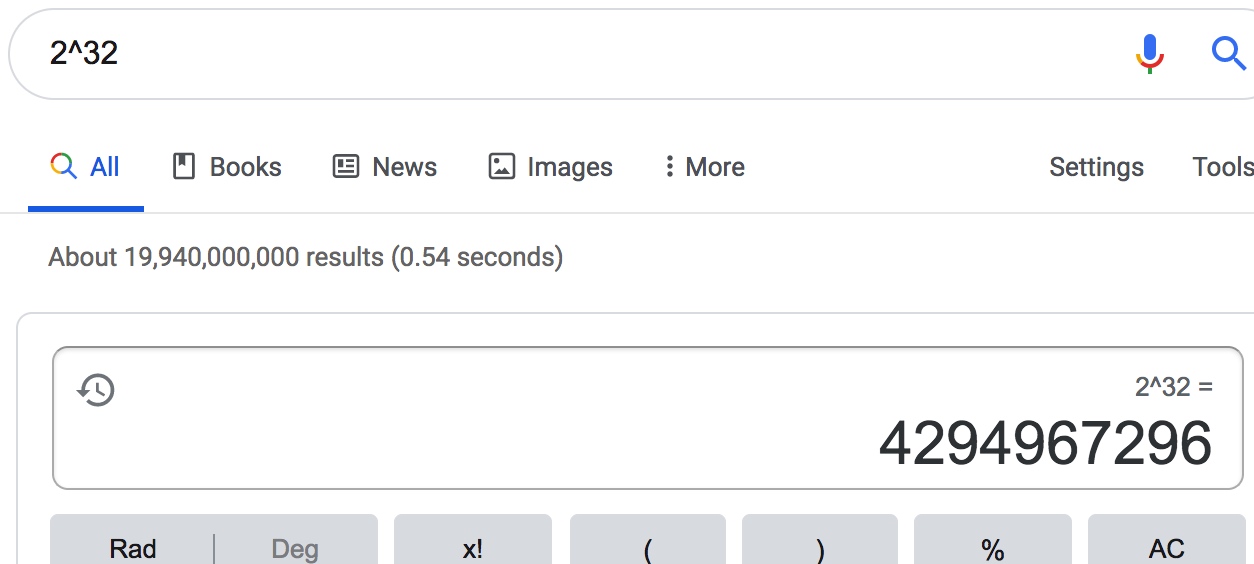Clear the calculator with the AC key
Screen dimensions: 1254x564
[1166, 548]
